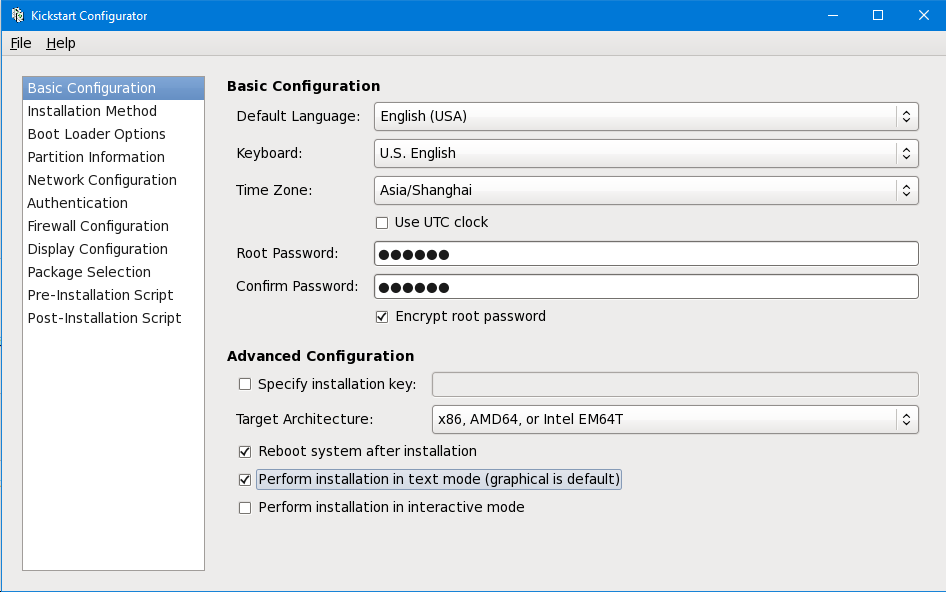Open the Keyboard layout dropdown
The image size is (946, 592).
point(646,153)
